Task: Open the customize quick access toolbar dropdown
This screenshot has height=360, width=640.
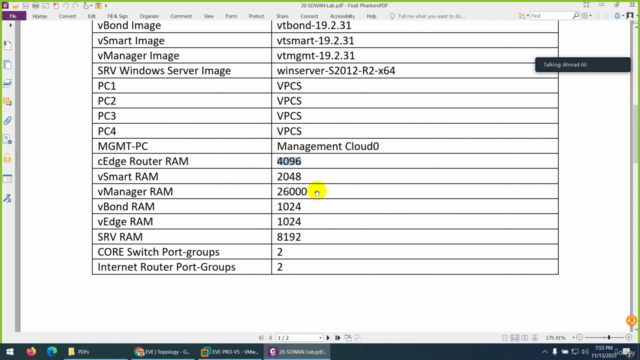Action: click(106, 6)
